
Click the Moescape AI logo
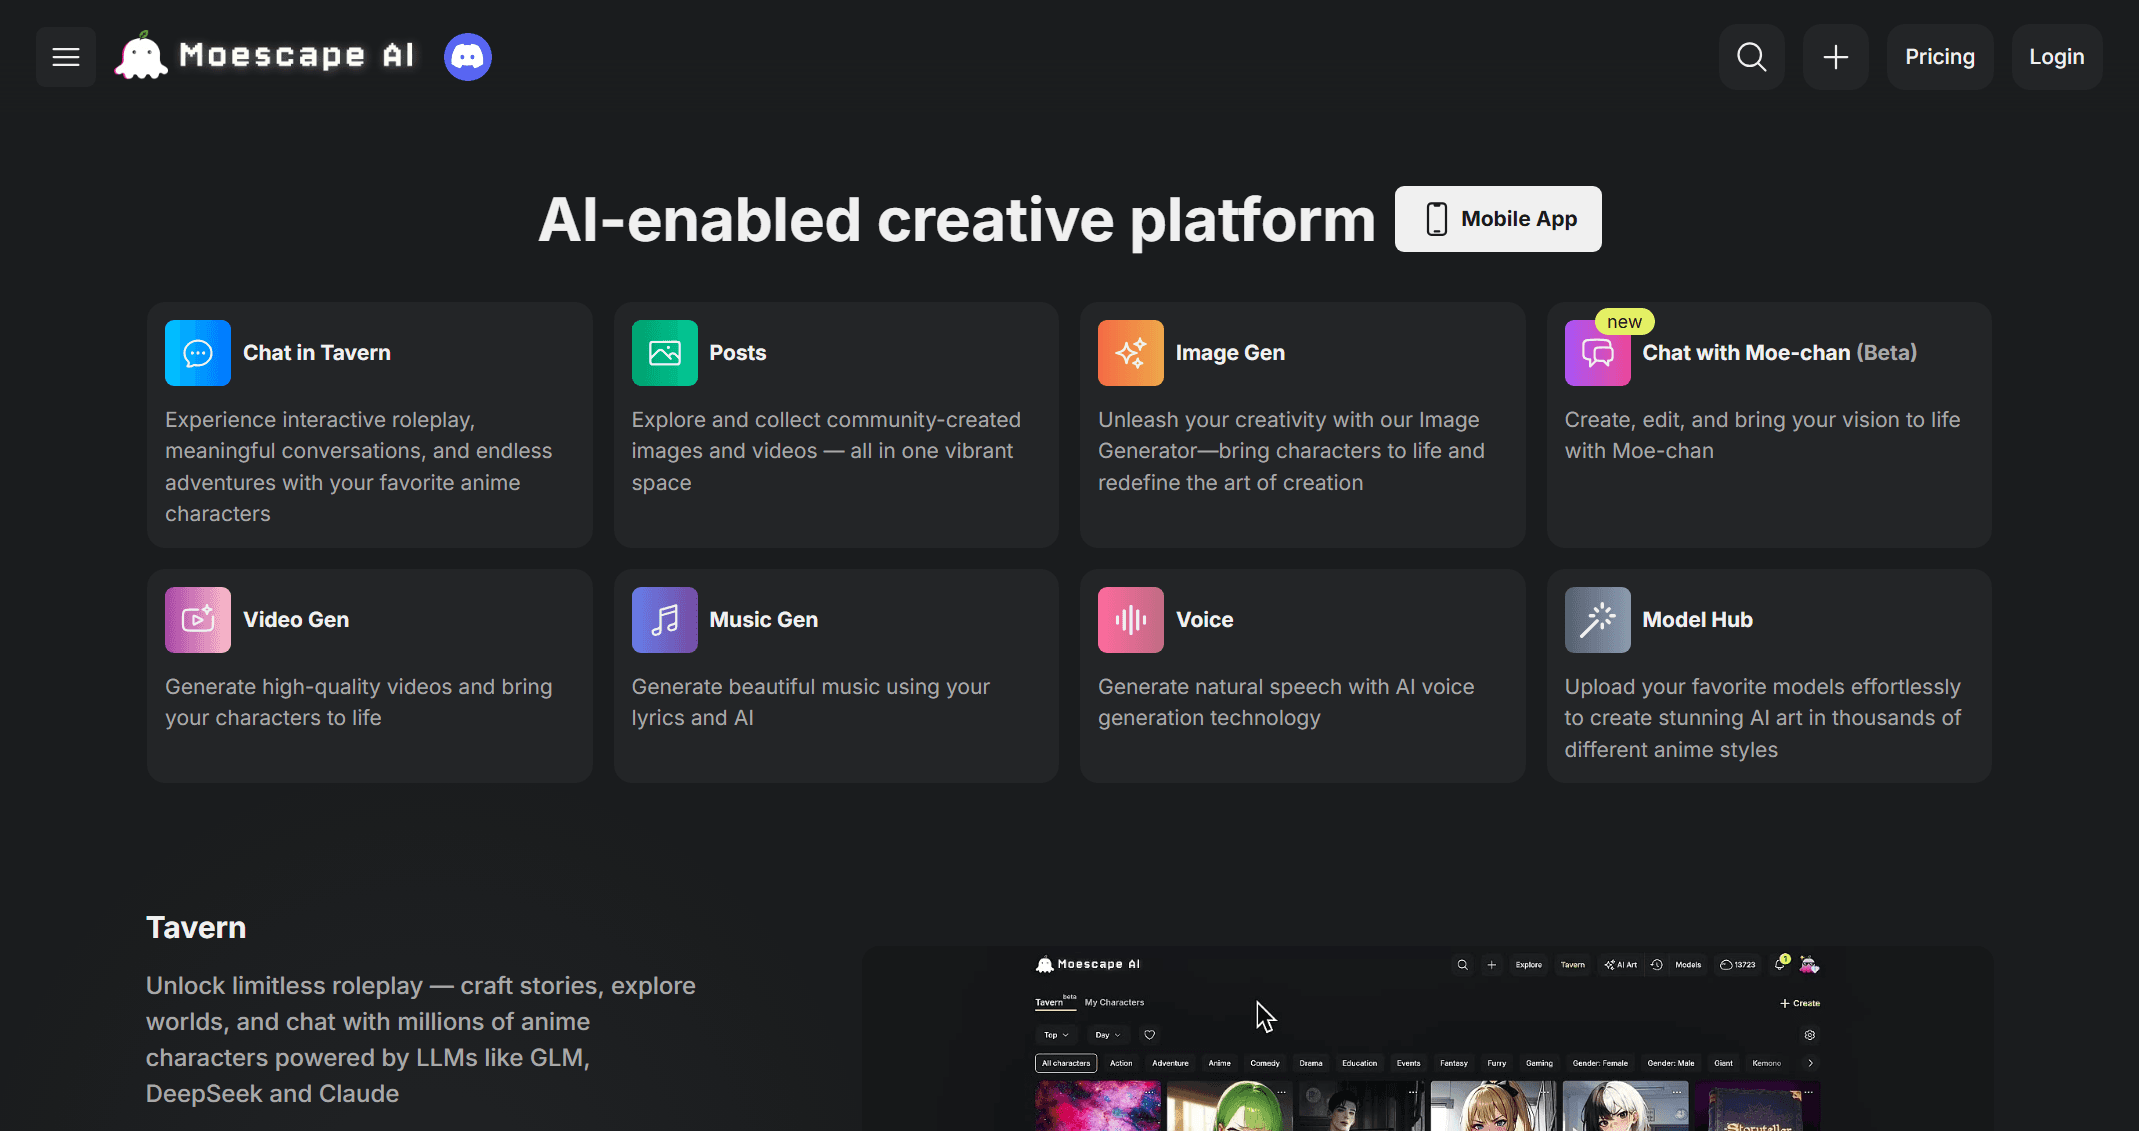[266, 56]
